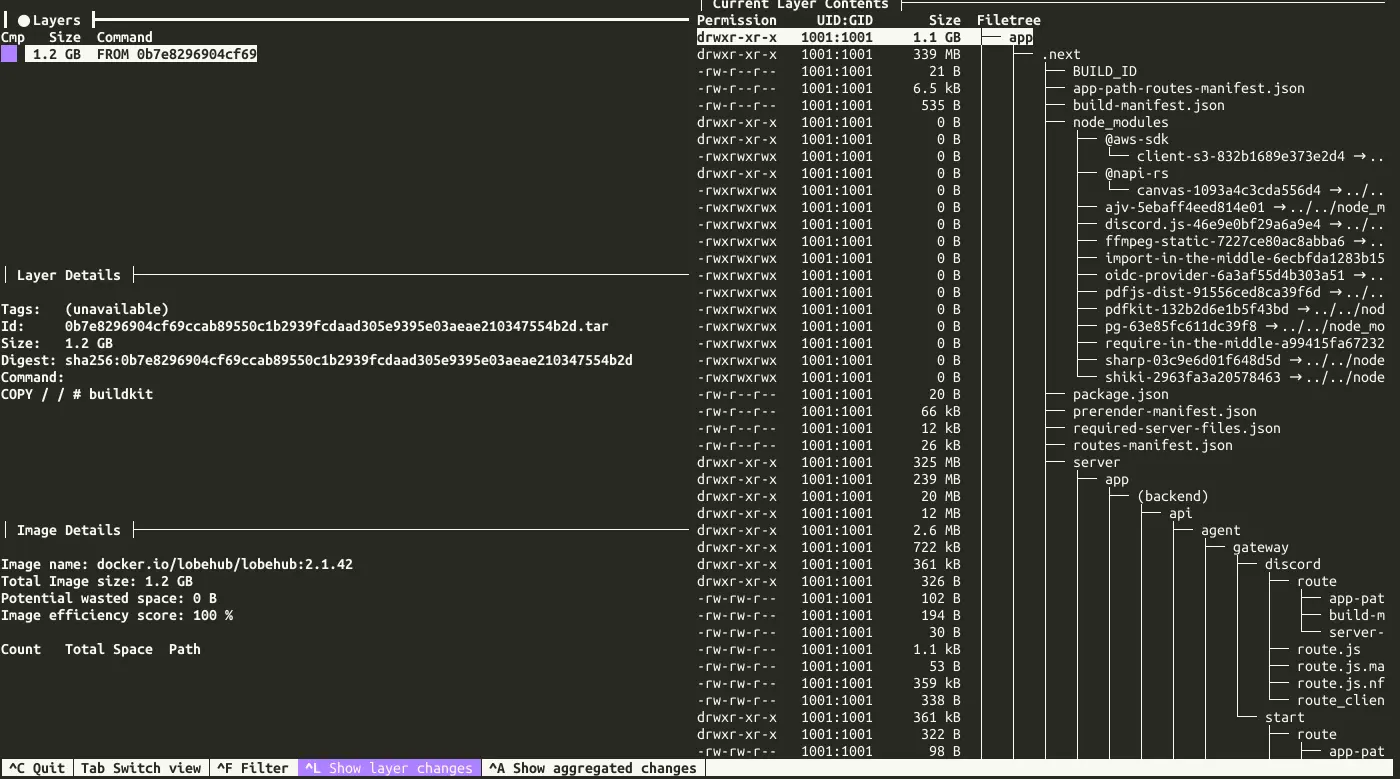1400x779 pixels.
Task: Toggle the Filter option in bottom bar
Action: [253, 768]
